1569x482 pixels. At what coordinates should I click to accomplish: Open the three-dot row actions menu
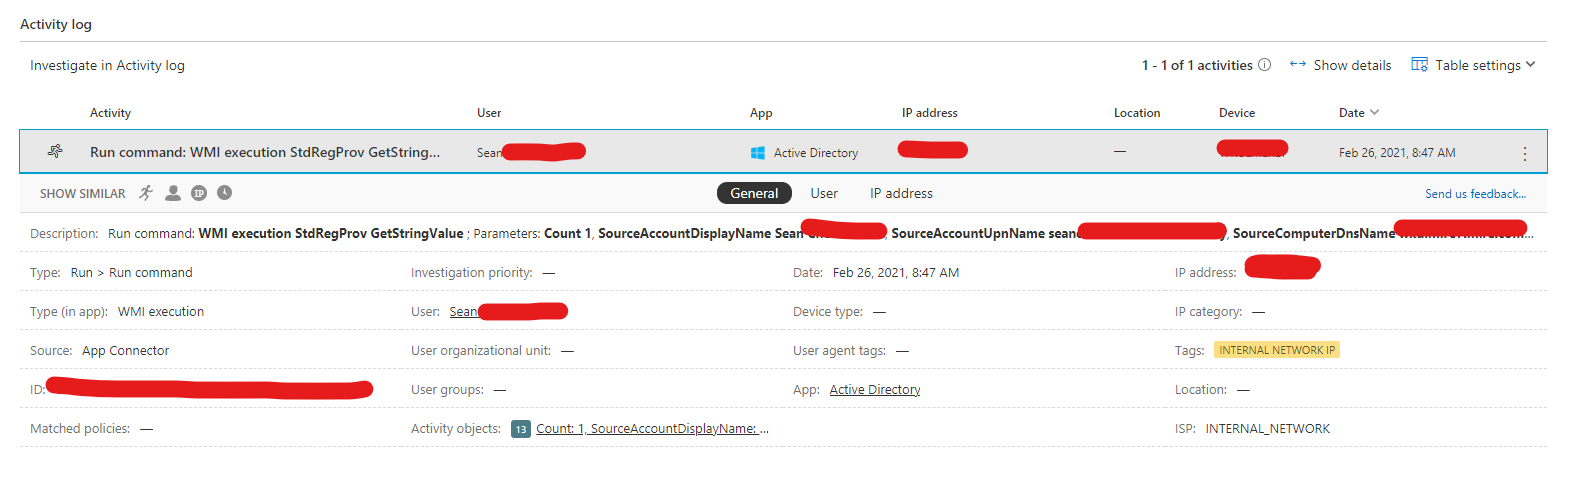tap(1524, 153)
